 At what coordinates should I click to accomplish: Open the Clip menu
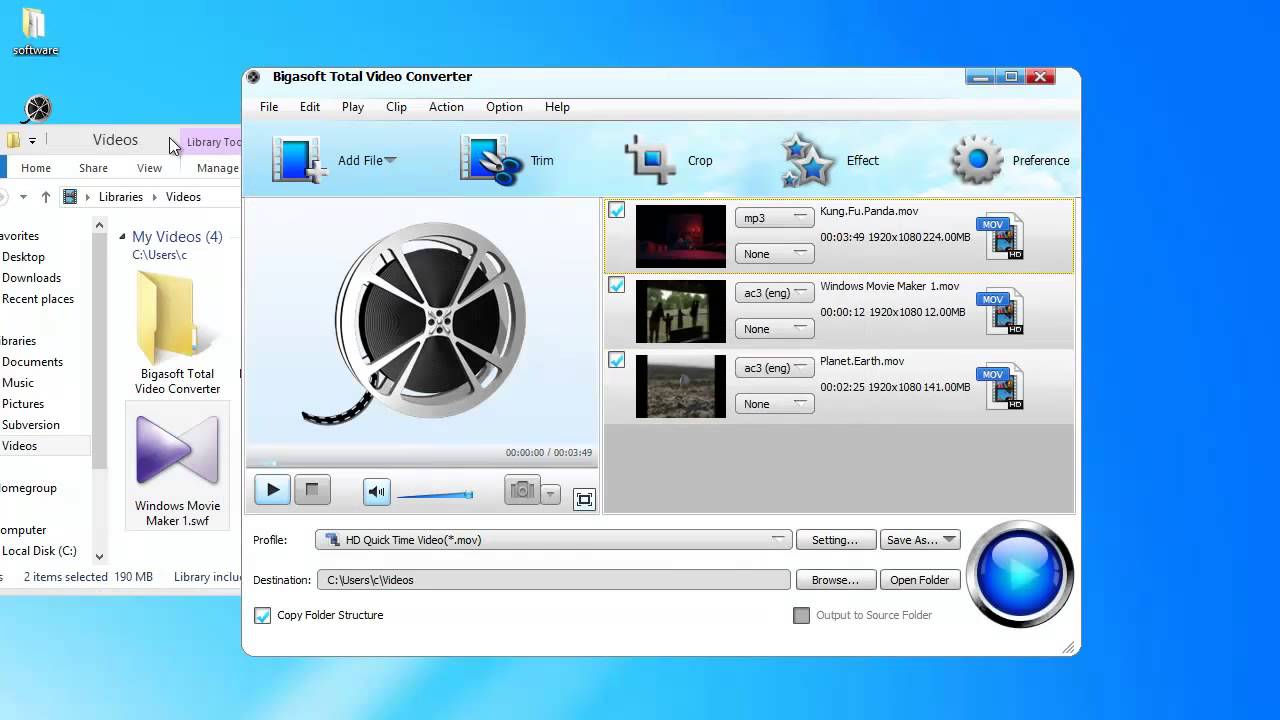coord(396,107)
